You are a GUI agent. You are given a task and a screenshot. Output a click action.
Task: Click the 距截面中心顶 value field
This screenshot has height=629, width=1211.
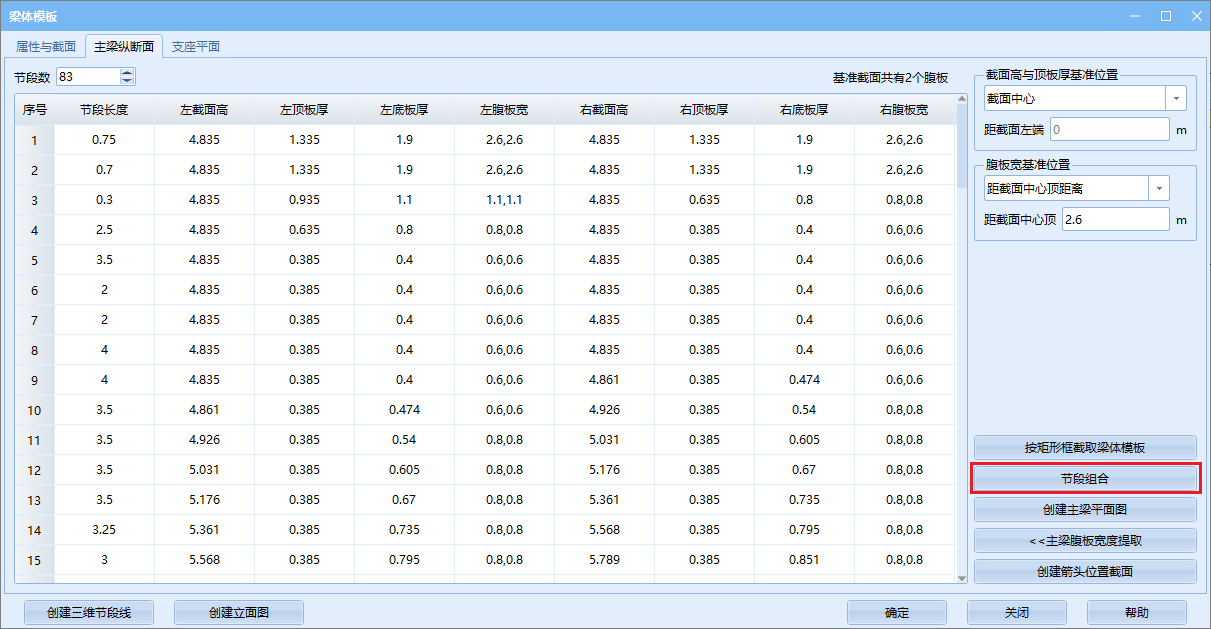click(x=1115, y=219)
